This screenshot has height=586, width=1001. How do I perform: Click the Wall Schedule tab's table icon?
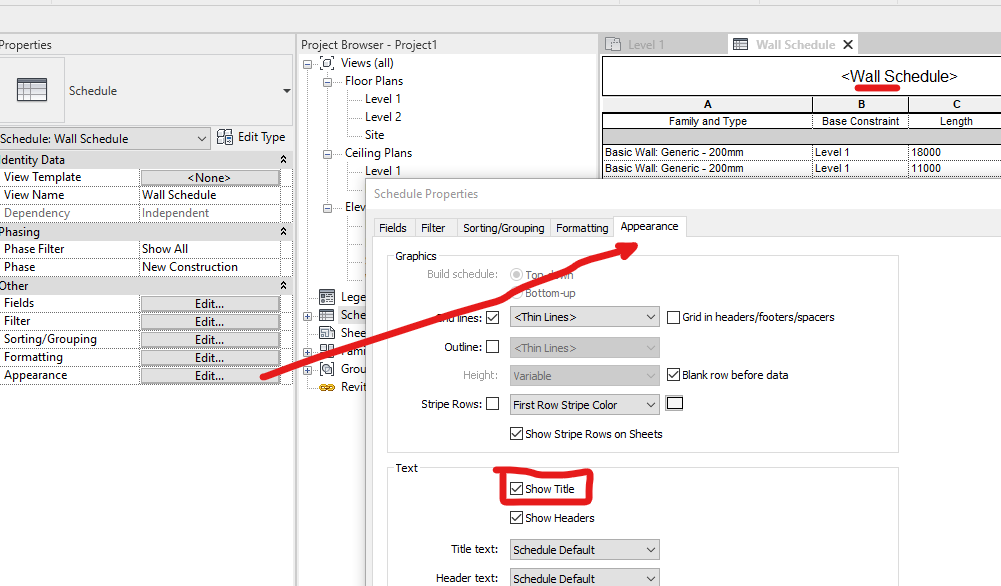tap(741, 44)
